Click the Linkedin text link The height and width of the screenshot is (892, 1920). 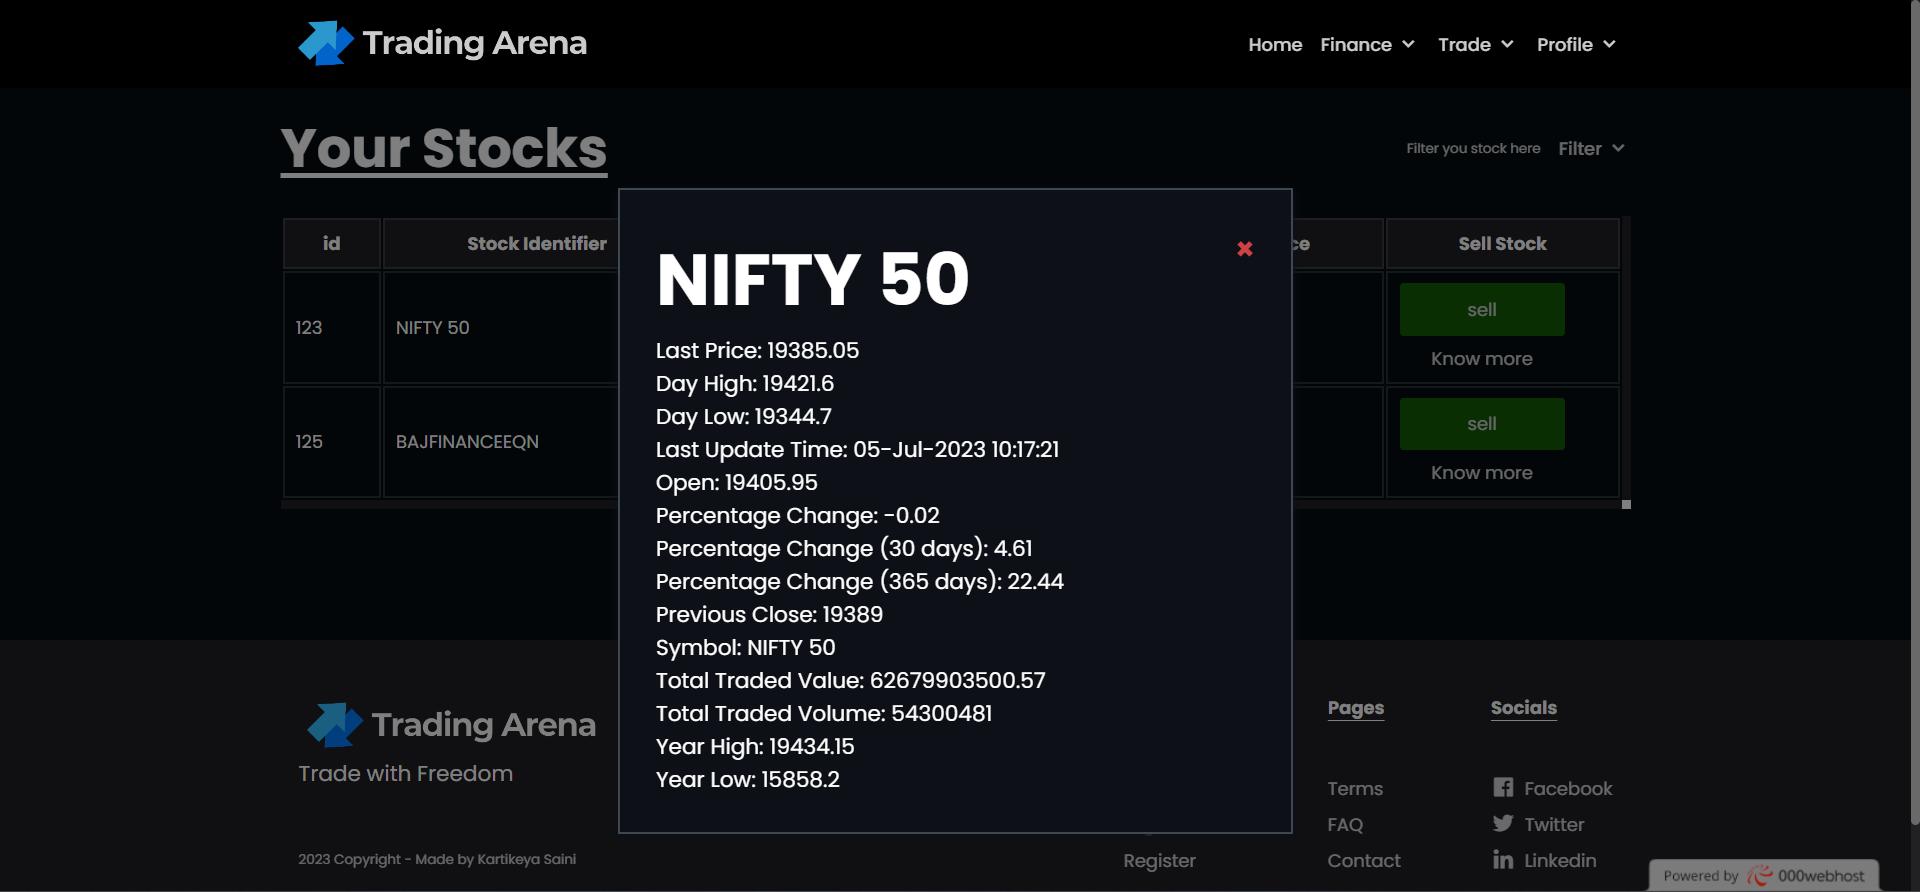point(1560,860)
